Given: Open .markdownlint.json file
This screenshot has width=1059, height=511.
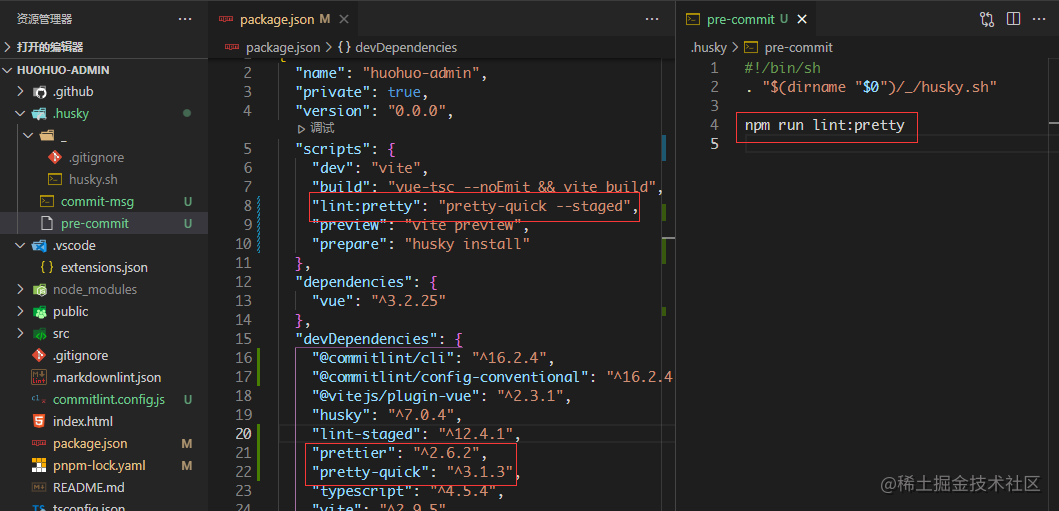Looking at the screenshot, I should pyautogui.click(x=107, y=377).
